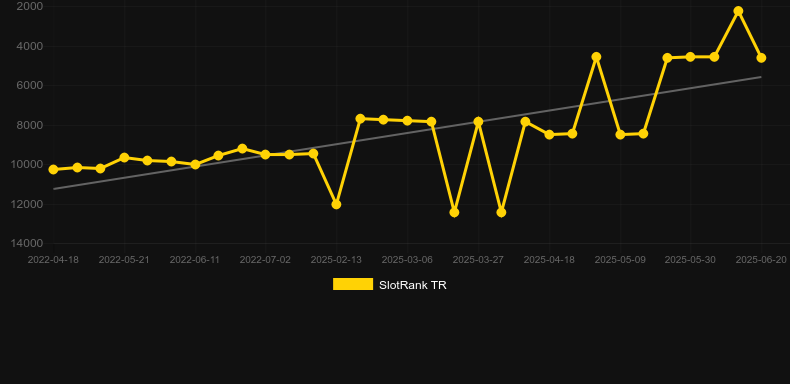
Task: Select the data point above 2022-07-02
Action: pos(266,154)
